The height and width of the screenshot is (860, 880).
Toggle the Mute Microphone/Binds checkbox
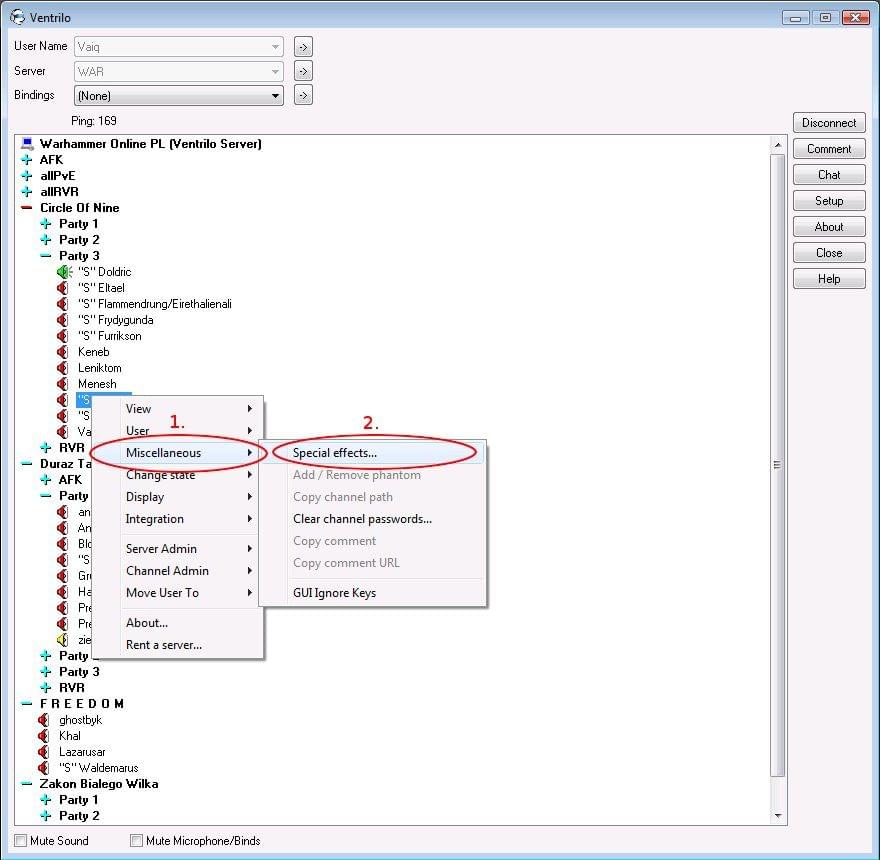[x=136, y=840]
